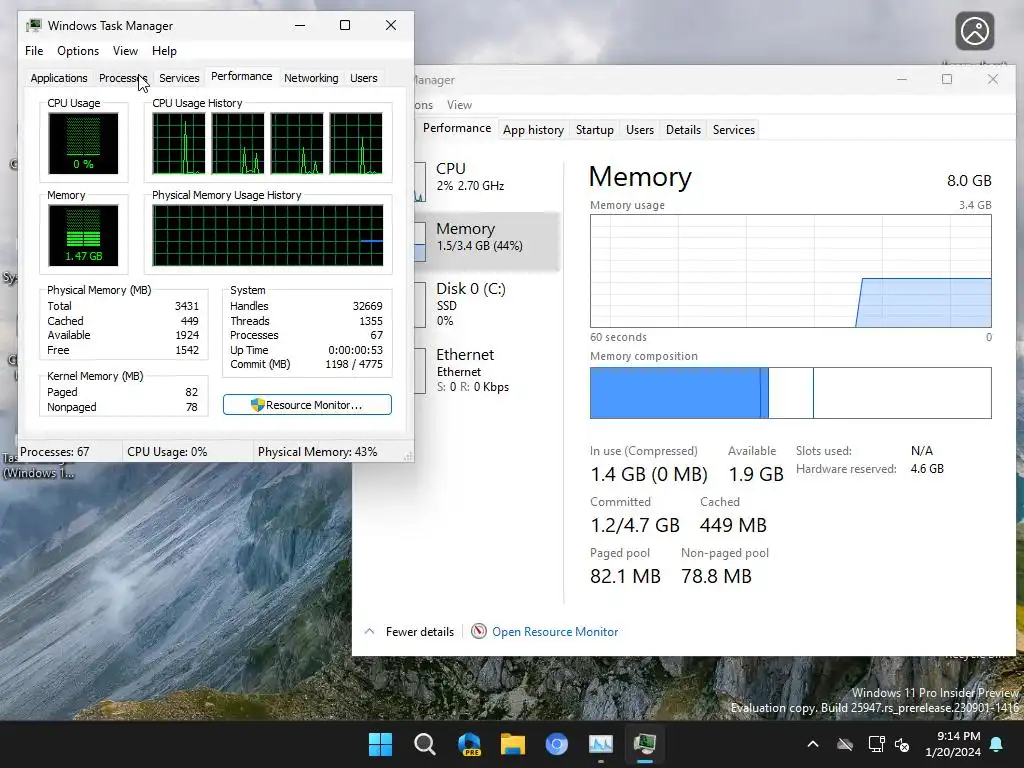Open the network status tray icon

click(x=876, y=744)
